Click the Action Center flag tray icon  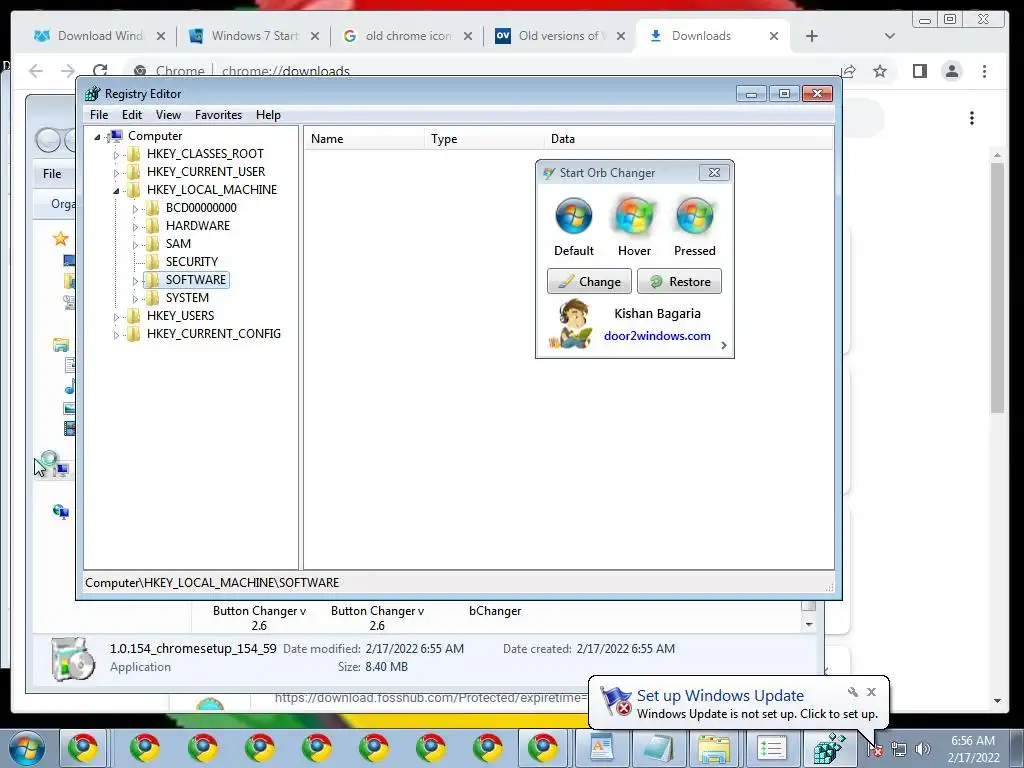coord(874,749)
